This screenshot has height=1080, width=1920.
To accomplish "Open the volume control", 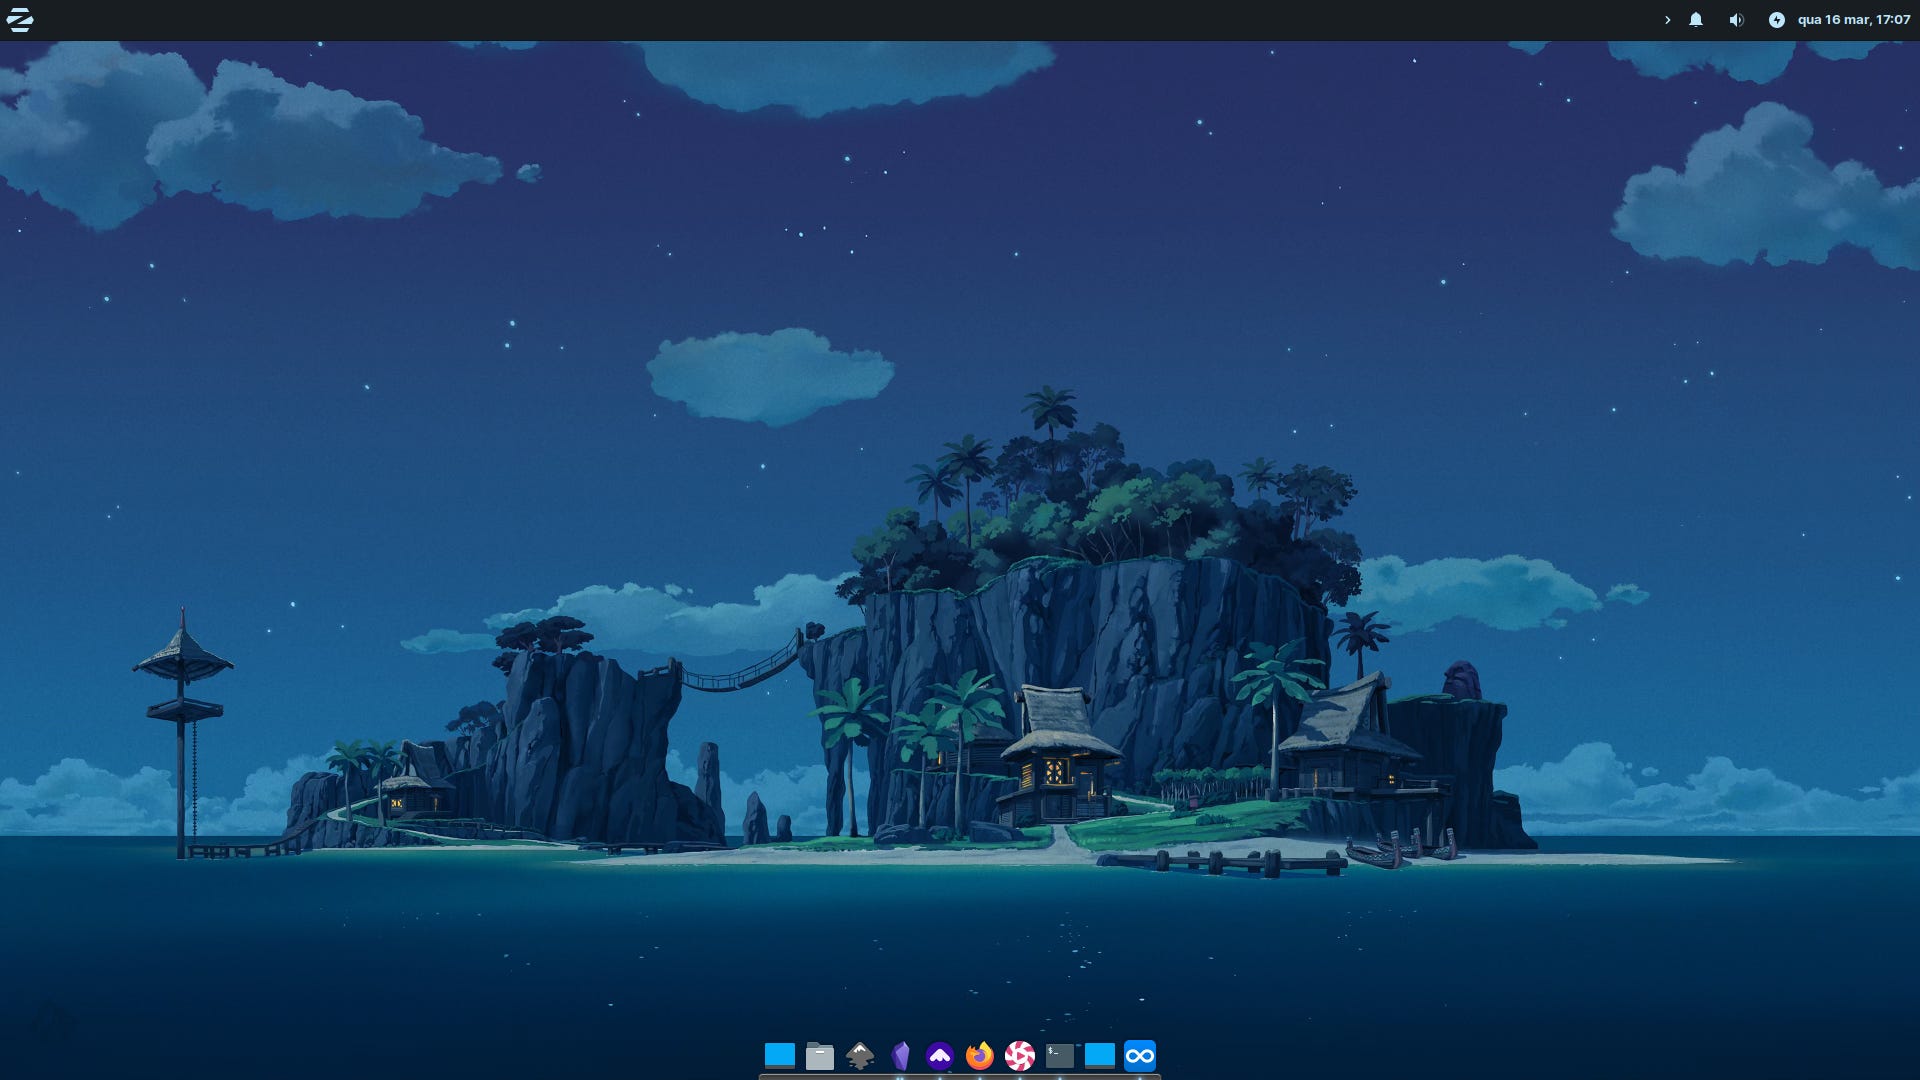I will tap(1736, 20).
